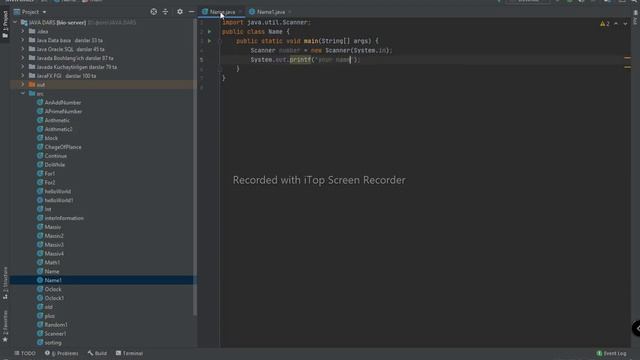Expand the Java Oracle SQL folder
This screenshot has width=640, height=360.
(23, 49)
